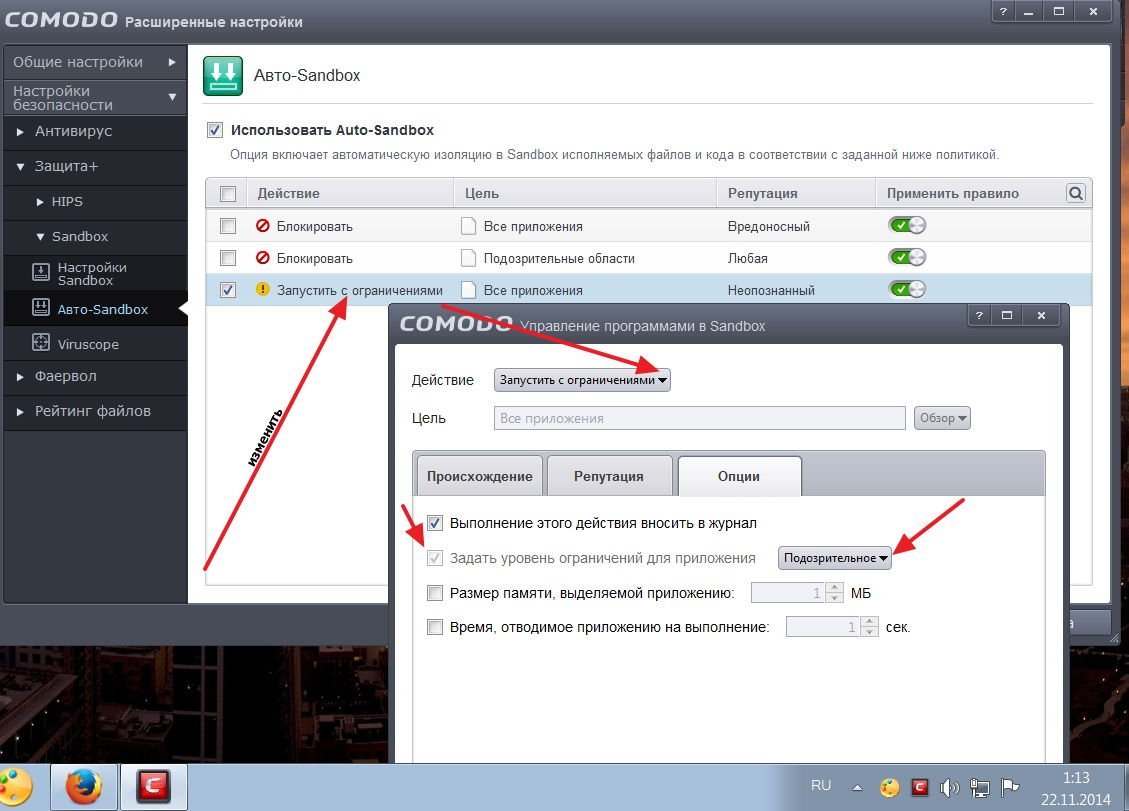Check the Блокировать Вредоносный row checkbox
Viewport: 1129px width, 811px height.
point(228,226)
